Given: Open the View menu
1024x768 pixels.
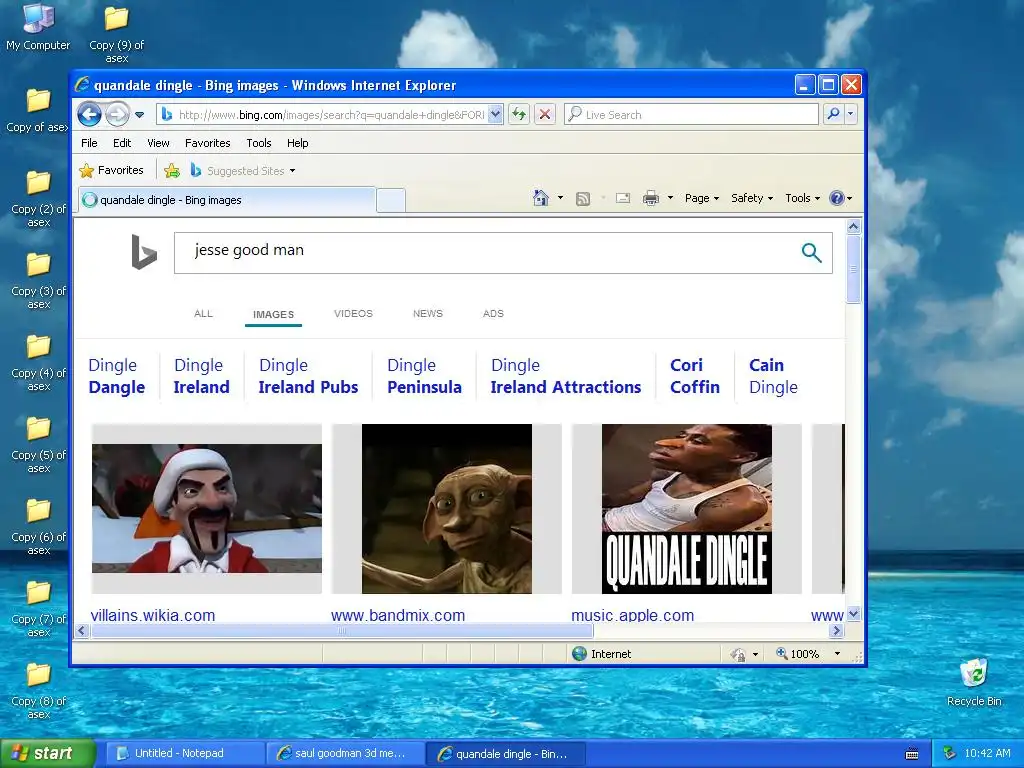Looking at the screenshot, I should pos(158,143).
